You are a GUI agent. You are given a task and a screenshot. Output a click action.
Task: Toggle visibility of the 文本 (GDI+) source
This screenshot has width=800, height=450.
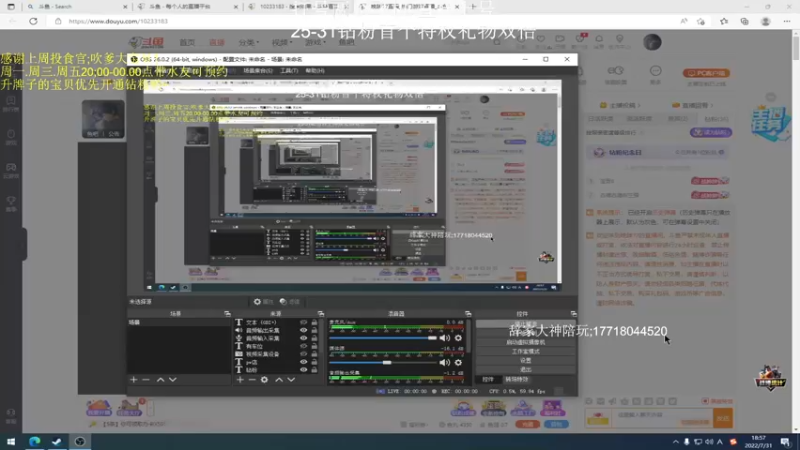[x=304, y=322]
